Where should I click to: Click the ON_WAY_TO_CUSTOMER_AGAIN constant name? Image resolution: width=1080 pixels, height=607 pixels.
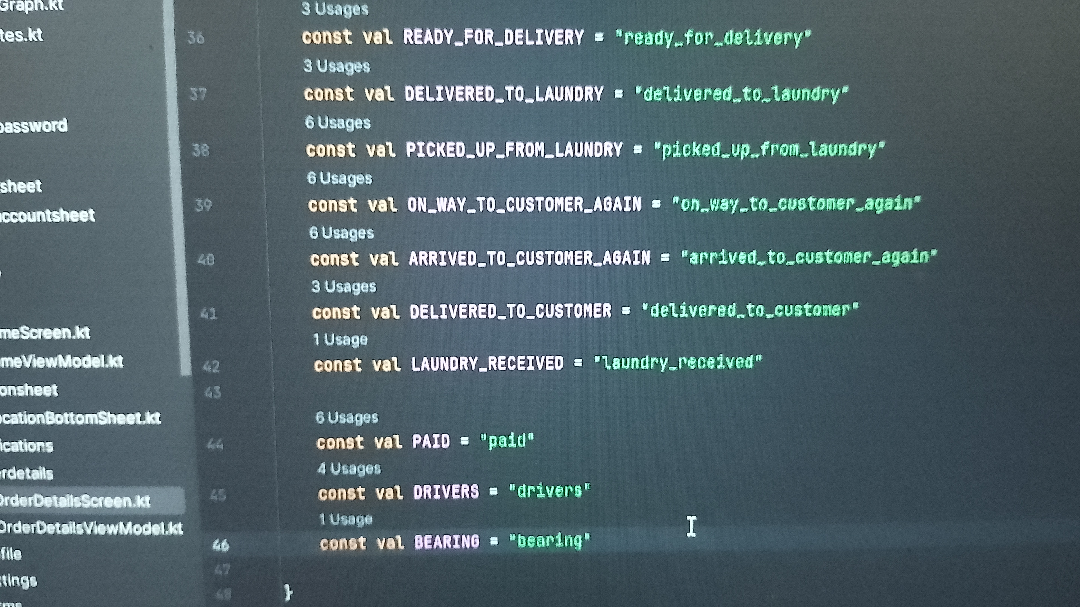point(524,205)
